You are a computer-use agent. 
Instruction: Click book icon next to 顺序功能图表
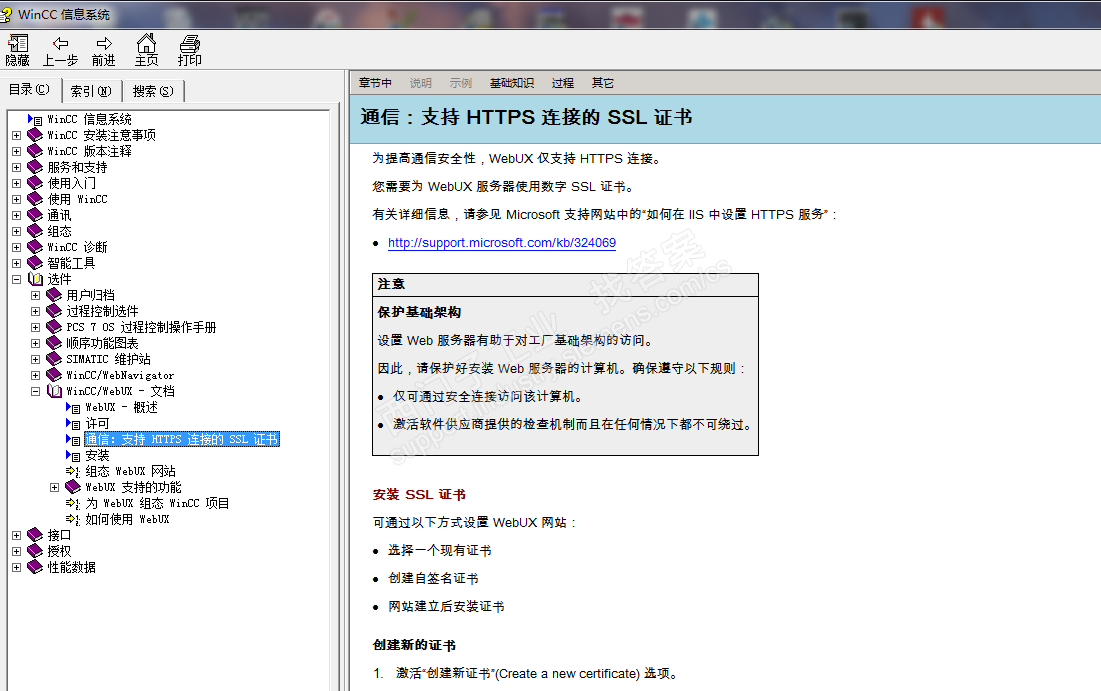click(x=54, y=343)
